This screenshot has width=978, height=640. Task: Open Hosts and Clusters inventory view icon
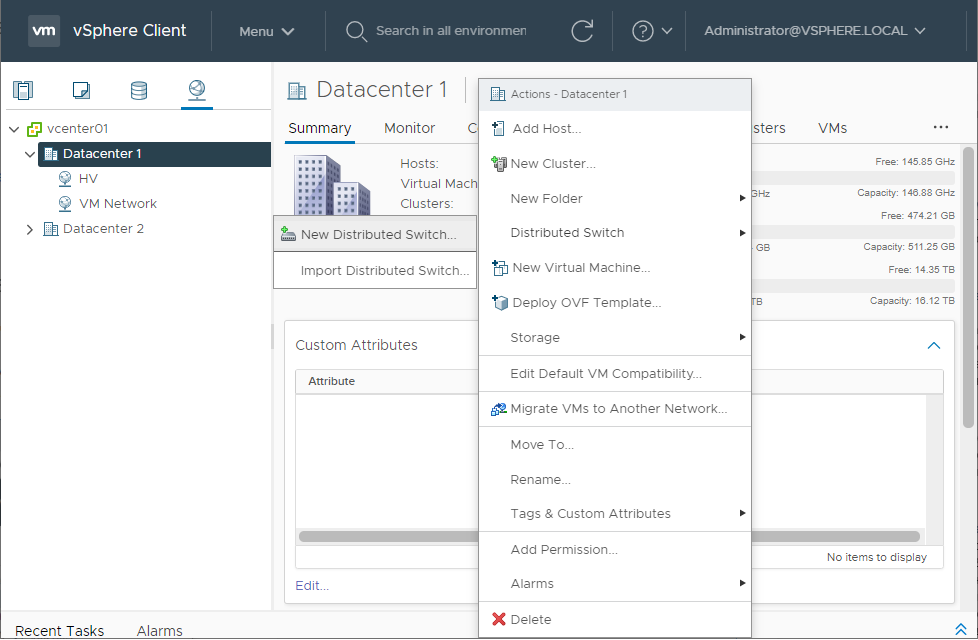(x=23, y=90)
